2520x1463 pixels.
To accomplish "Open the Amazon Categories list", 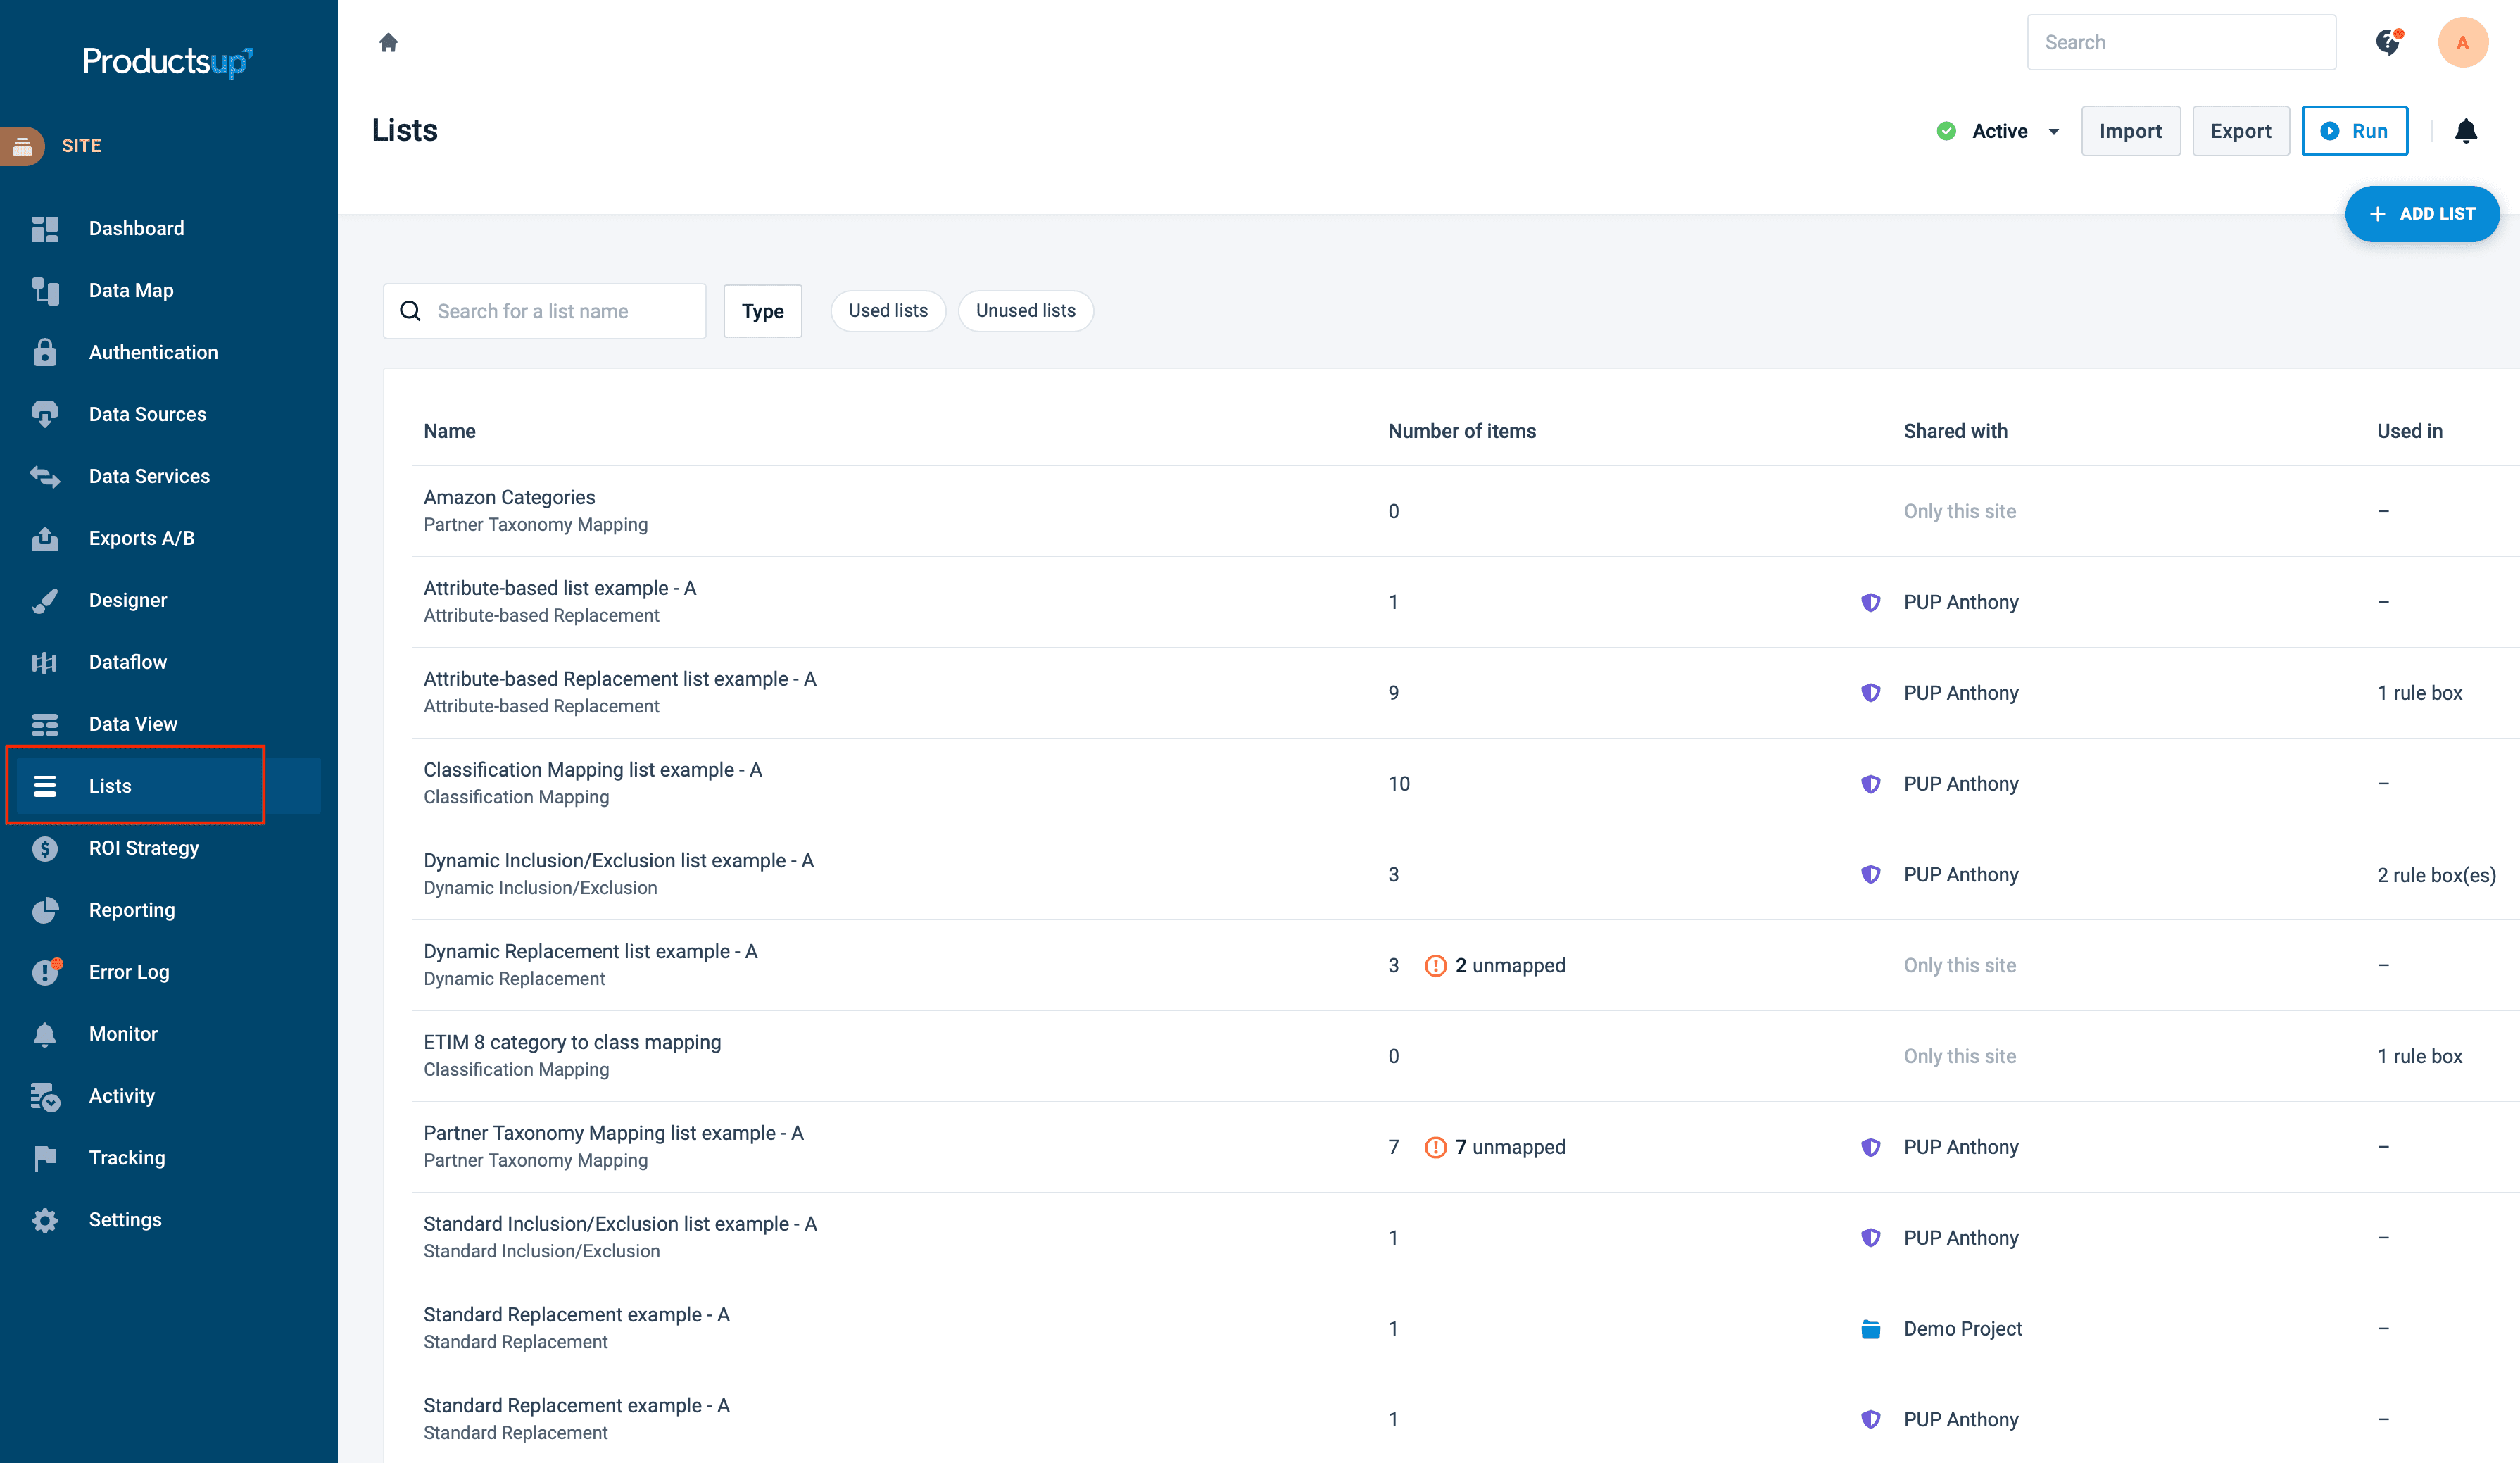I will pyautogui.click(x=509, y=497).
